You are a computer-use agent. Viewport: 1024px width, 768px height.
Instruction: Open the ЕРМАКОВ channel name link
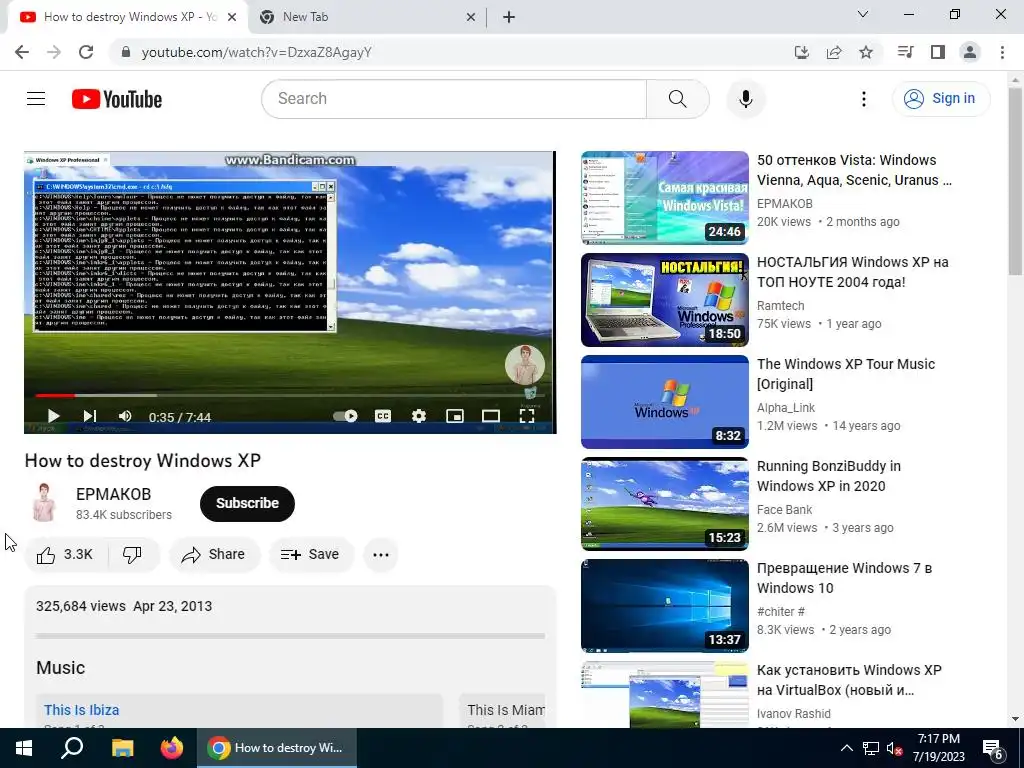point(114,494)
